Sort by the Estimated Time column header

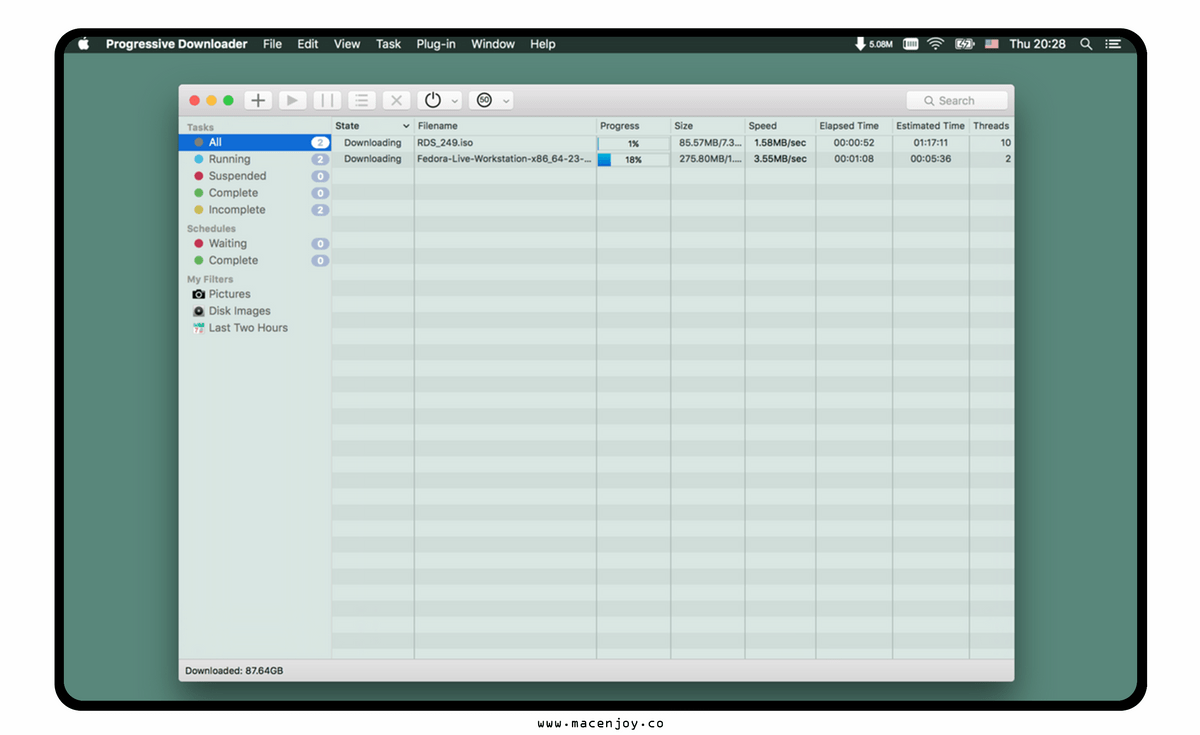coord(931,126)
